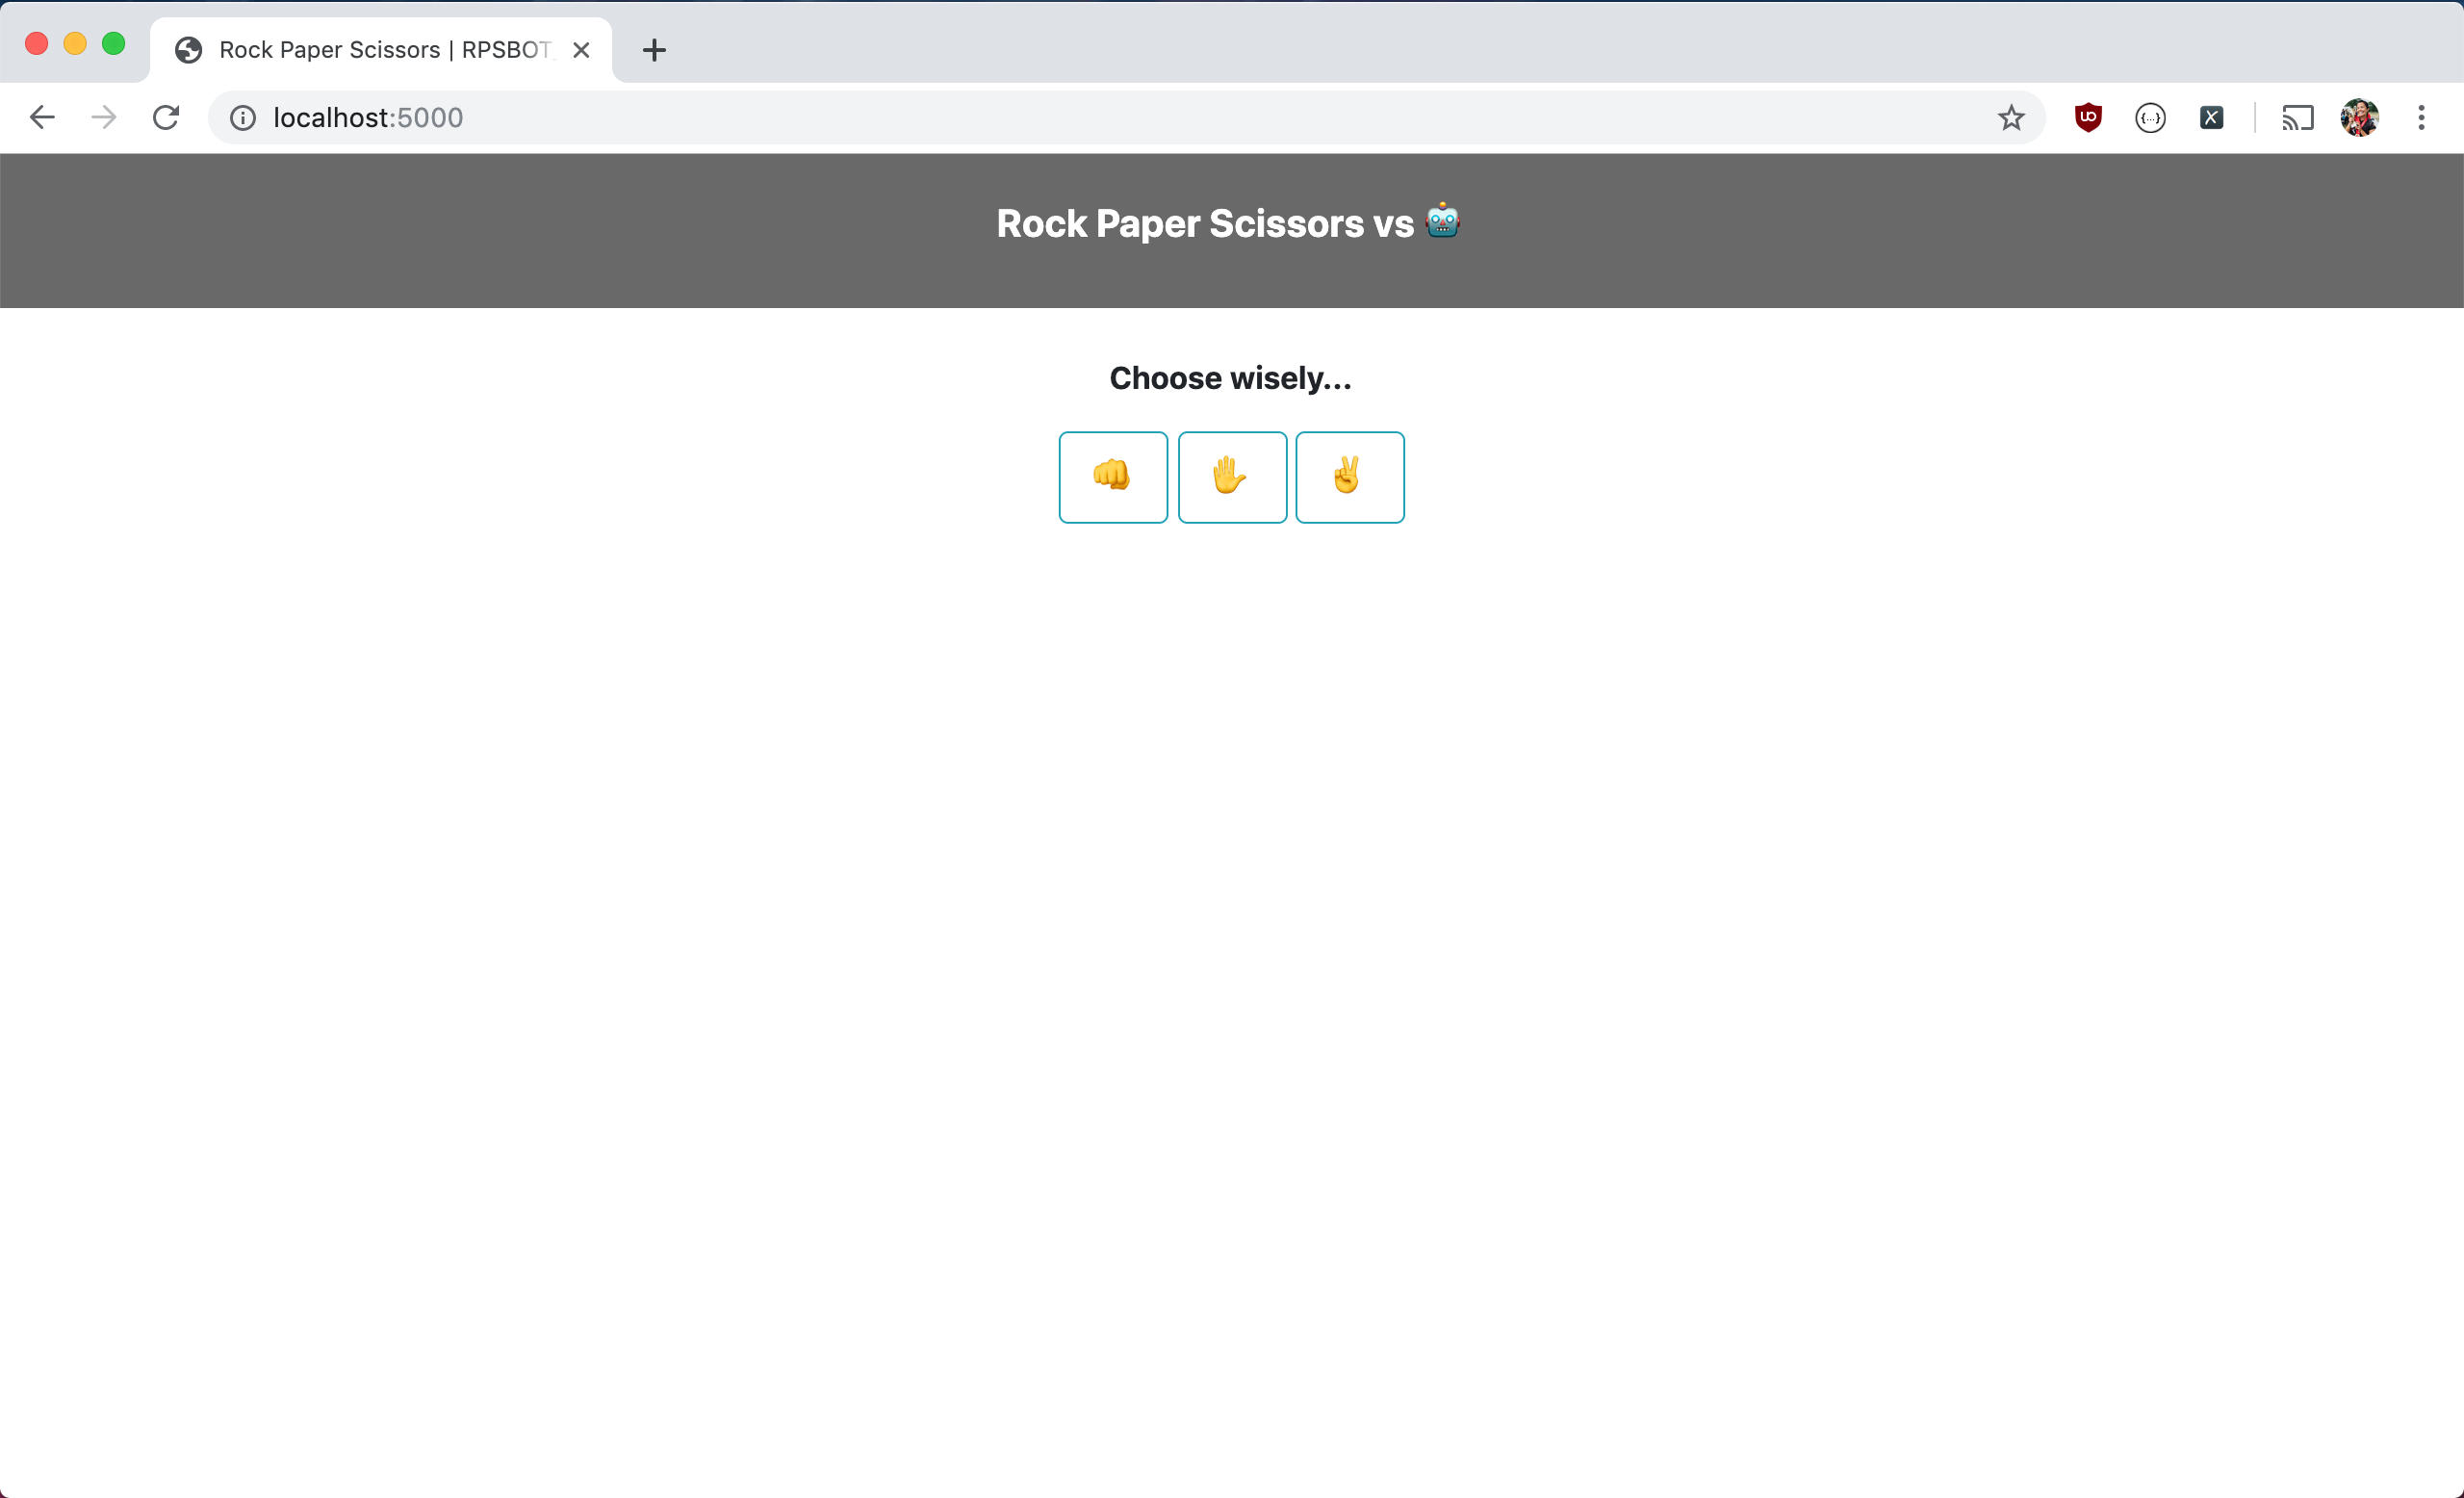This screenshot has height=1498, width=2464.
Task: Open the curly-braces extension icon
Action: pyautogui.click(x=2150, y=118)
